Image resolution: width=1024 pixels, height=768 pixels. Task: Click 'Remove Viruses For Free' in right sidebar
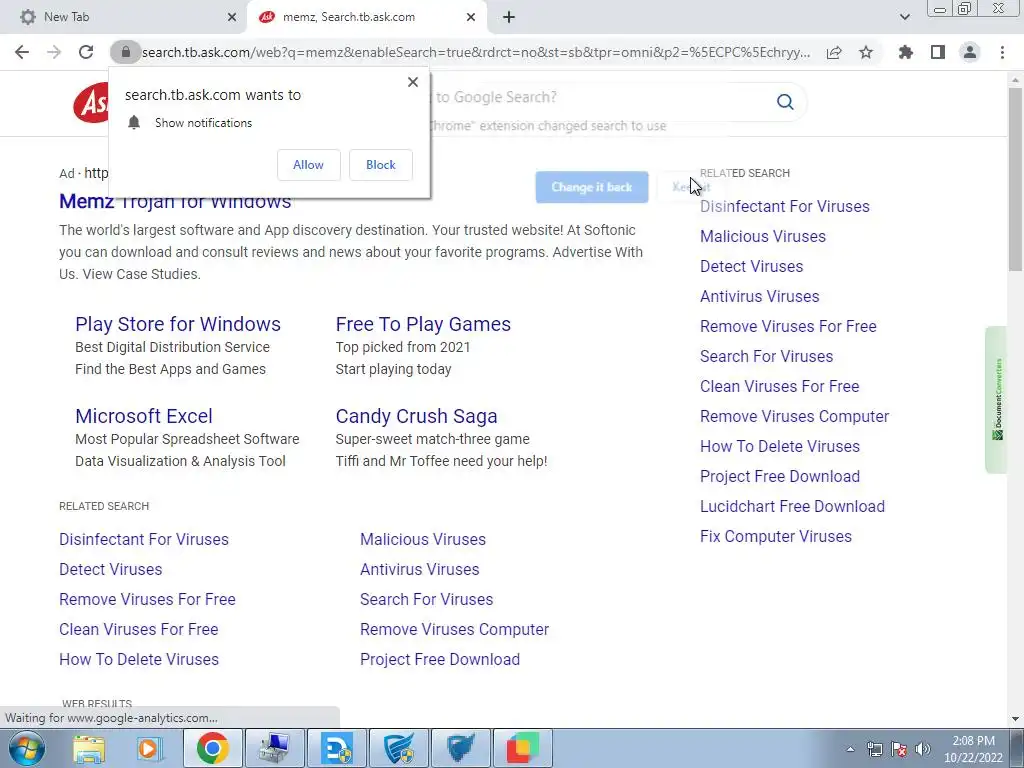tap(788, 327)
